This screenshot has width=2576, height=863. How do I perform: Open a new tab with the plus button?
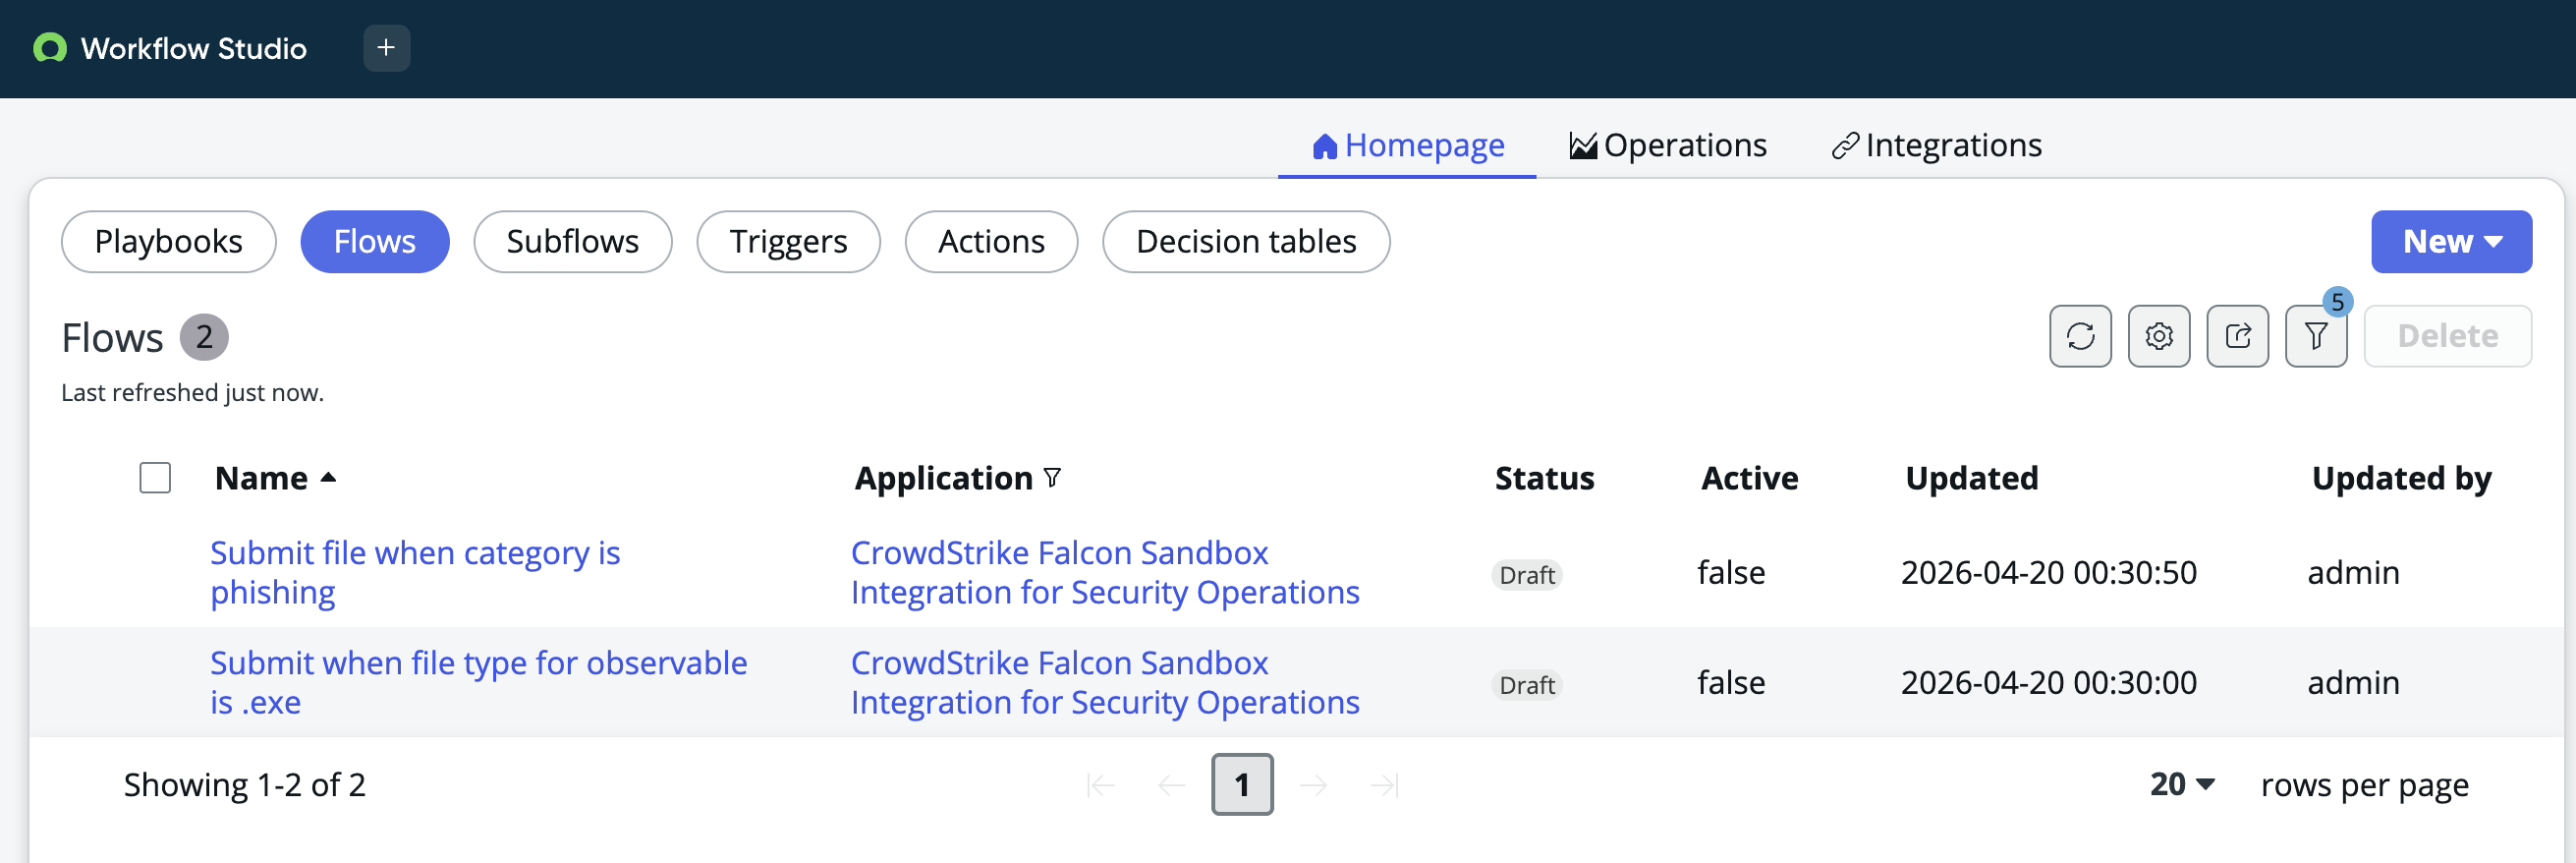(386, 48)
